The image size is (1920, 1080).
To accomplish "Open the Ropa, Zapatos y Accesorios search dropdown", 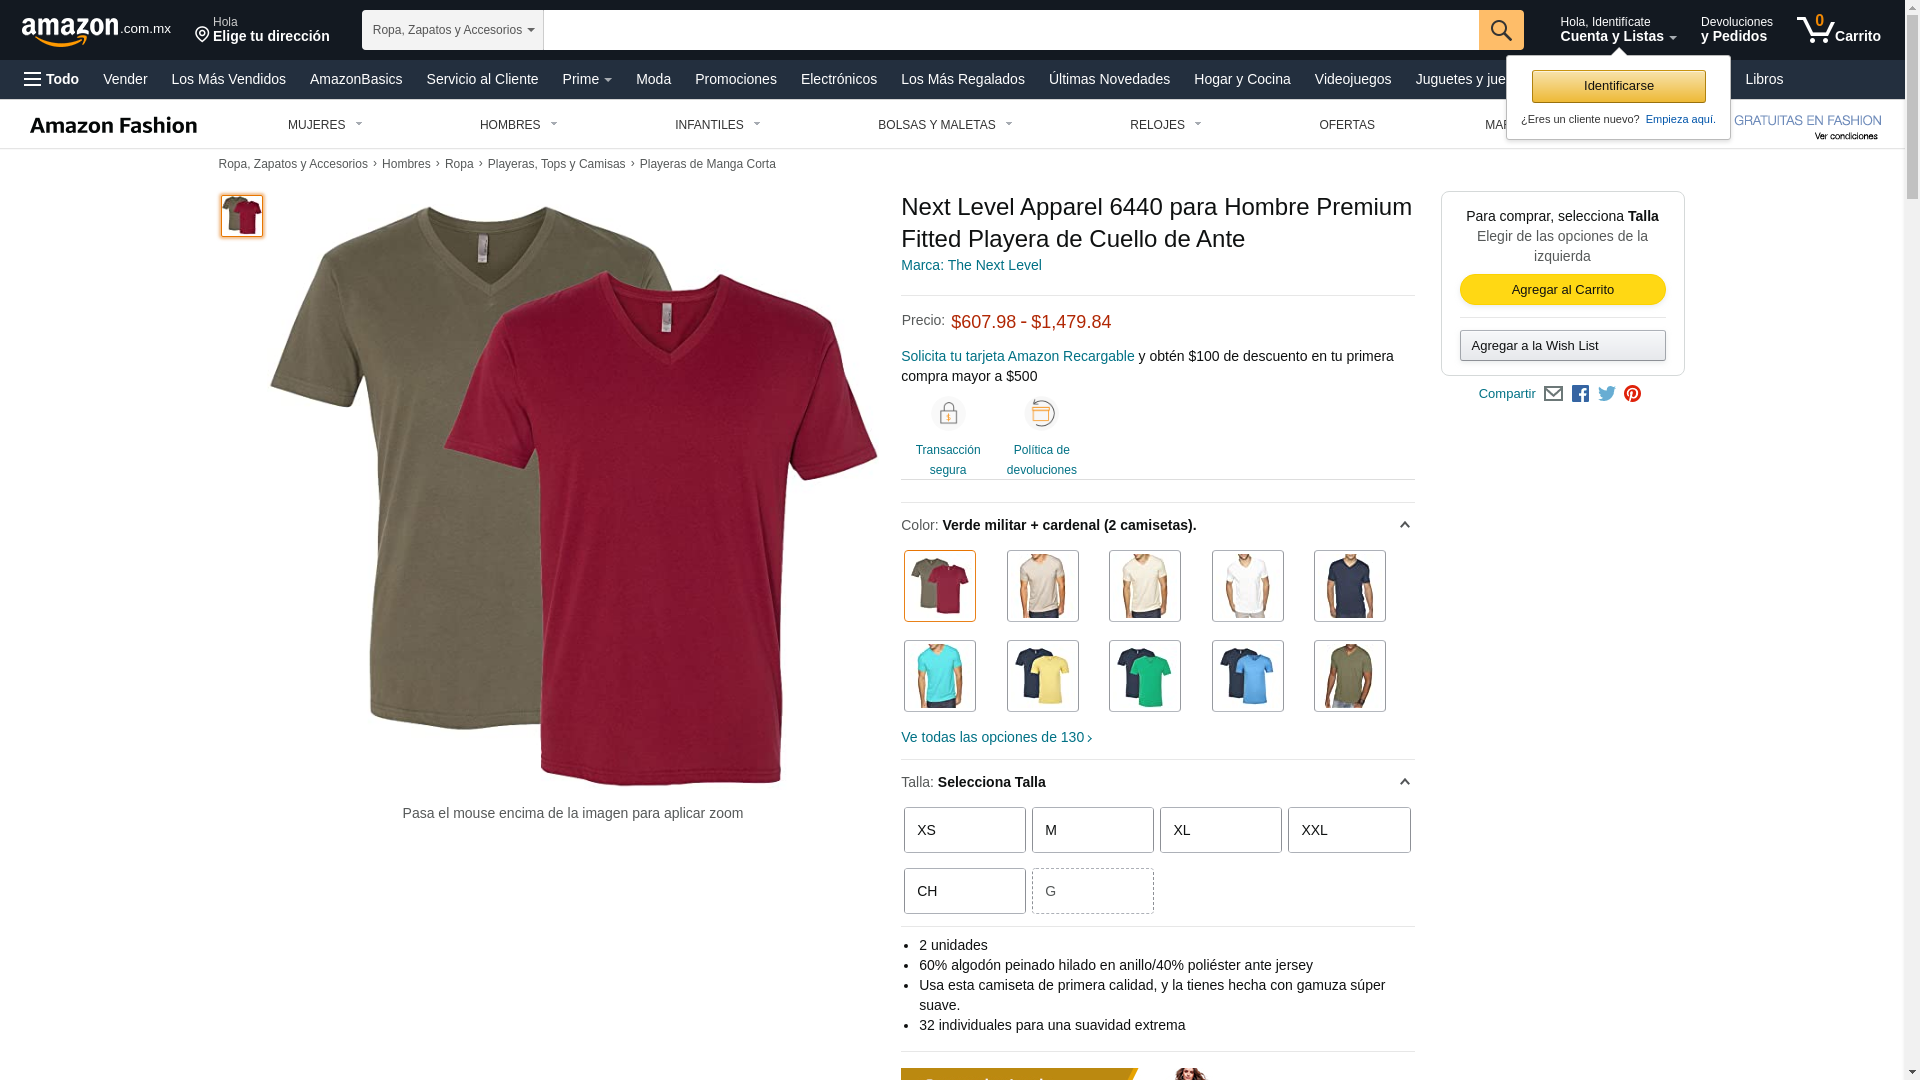I will pos(453,30).
